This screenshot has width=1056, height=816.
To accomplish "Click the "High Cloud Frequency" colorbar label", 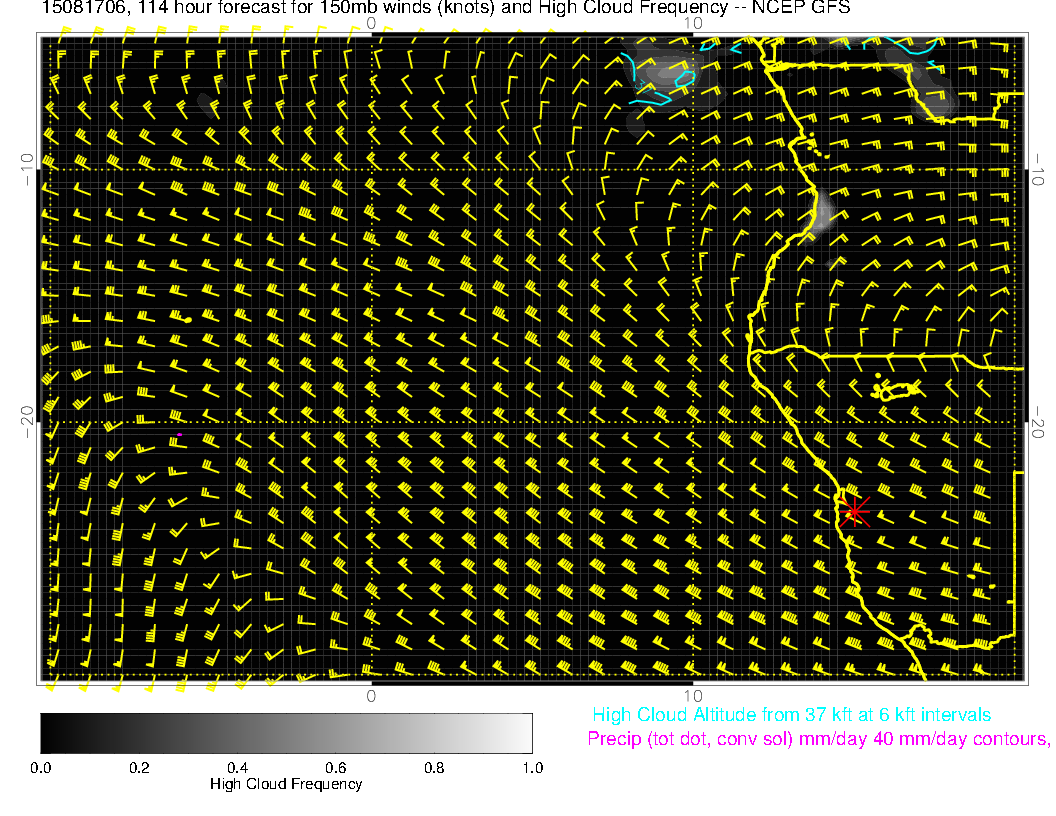I will (286, 784).
